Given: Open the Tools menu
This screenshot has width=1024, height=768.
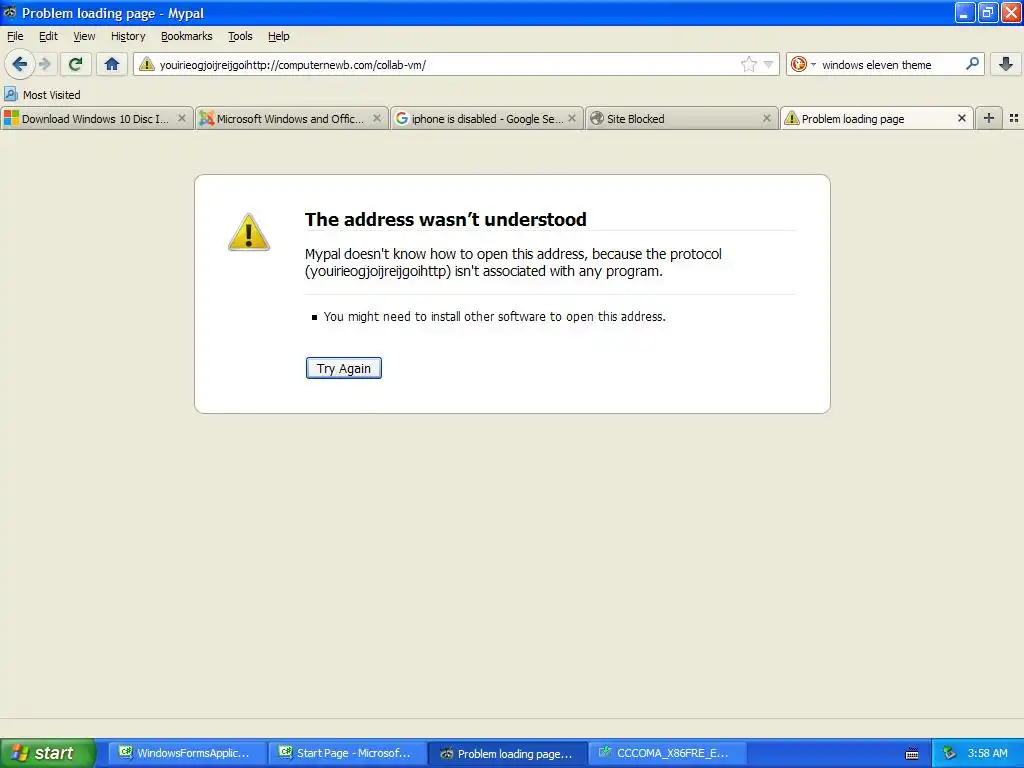Looking at the screenshot, I should tap(240, 36).
